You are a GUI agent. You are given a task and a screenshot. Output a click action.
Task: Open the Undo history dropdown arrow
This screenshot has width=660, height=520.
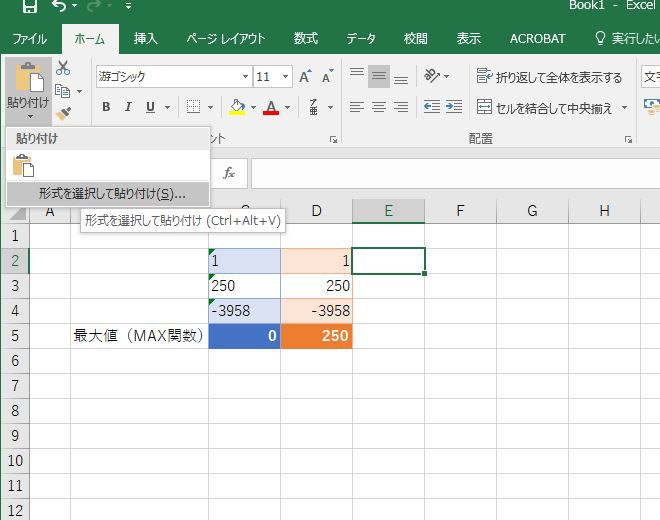click(75, 6)
